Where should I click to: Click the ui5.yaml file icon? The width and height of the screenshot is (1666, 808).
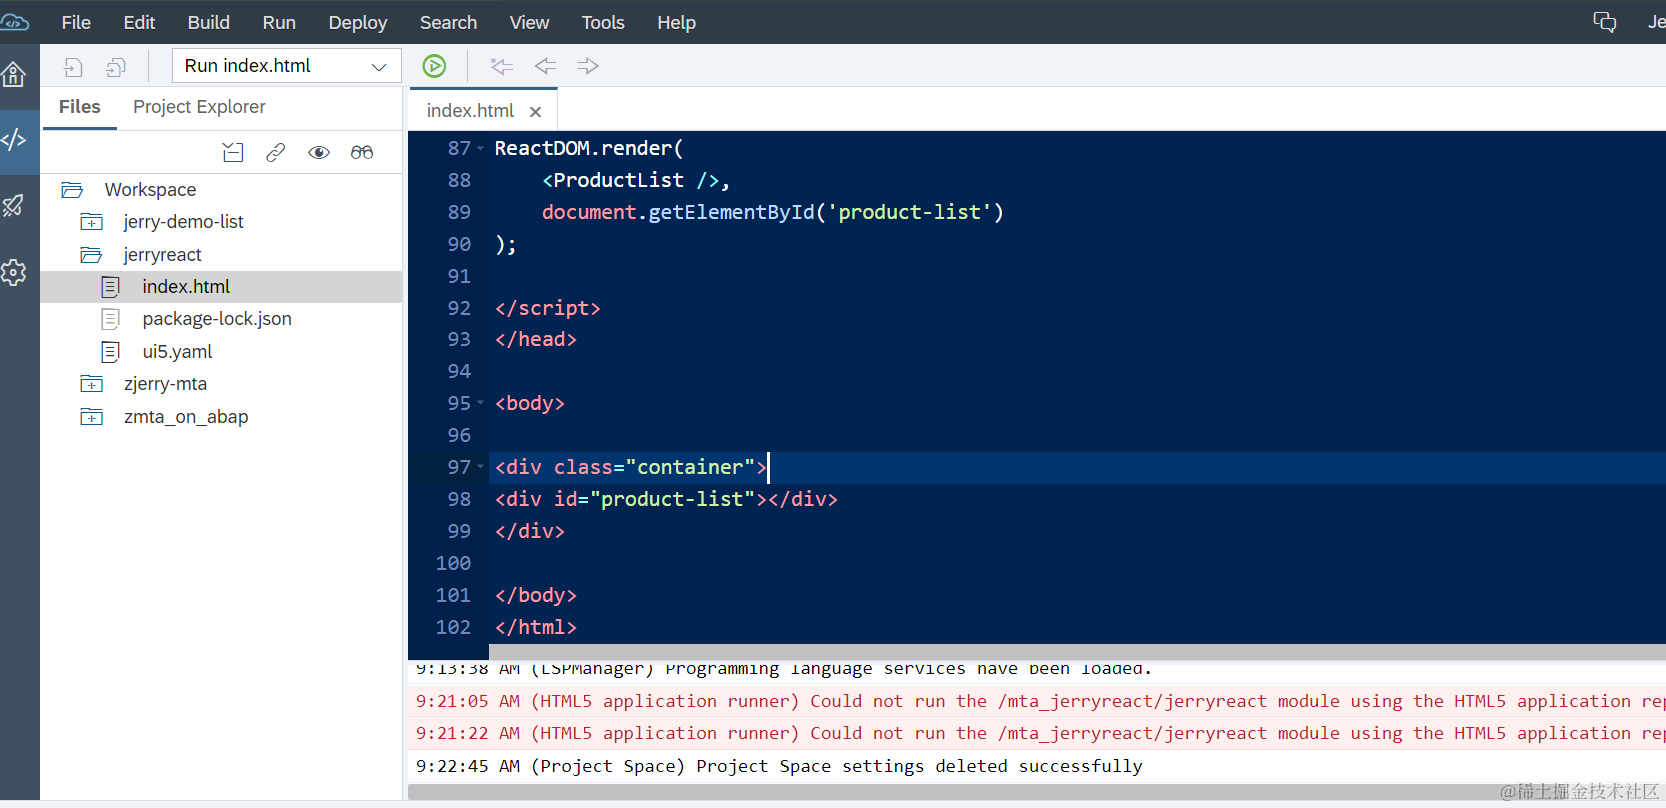click(111, 352)
